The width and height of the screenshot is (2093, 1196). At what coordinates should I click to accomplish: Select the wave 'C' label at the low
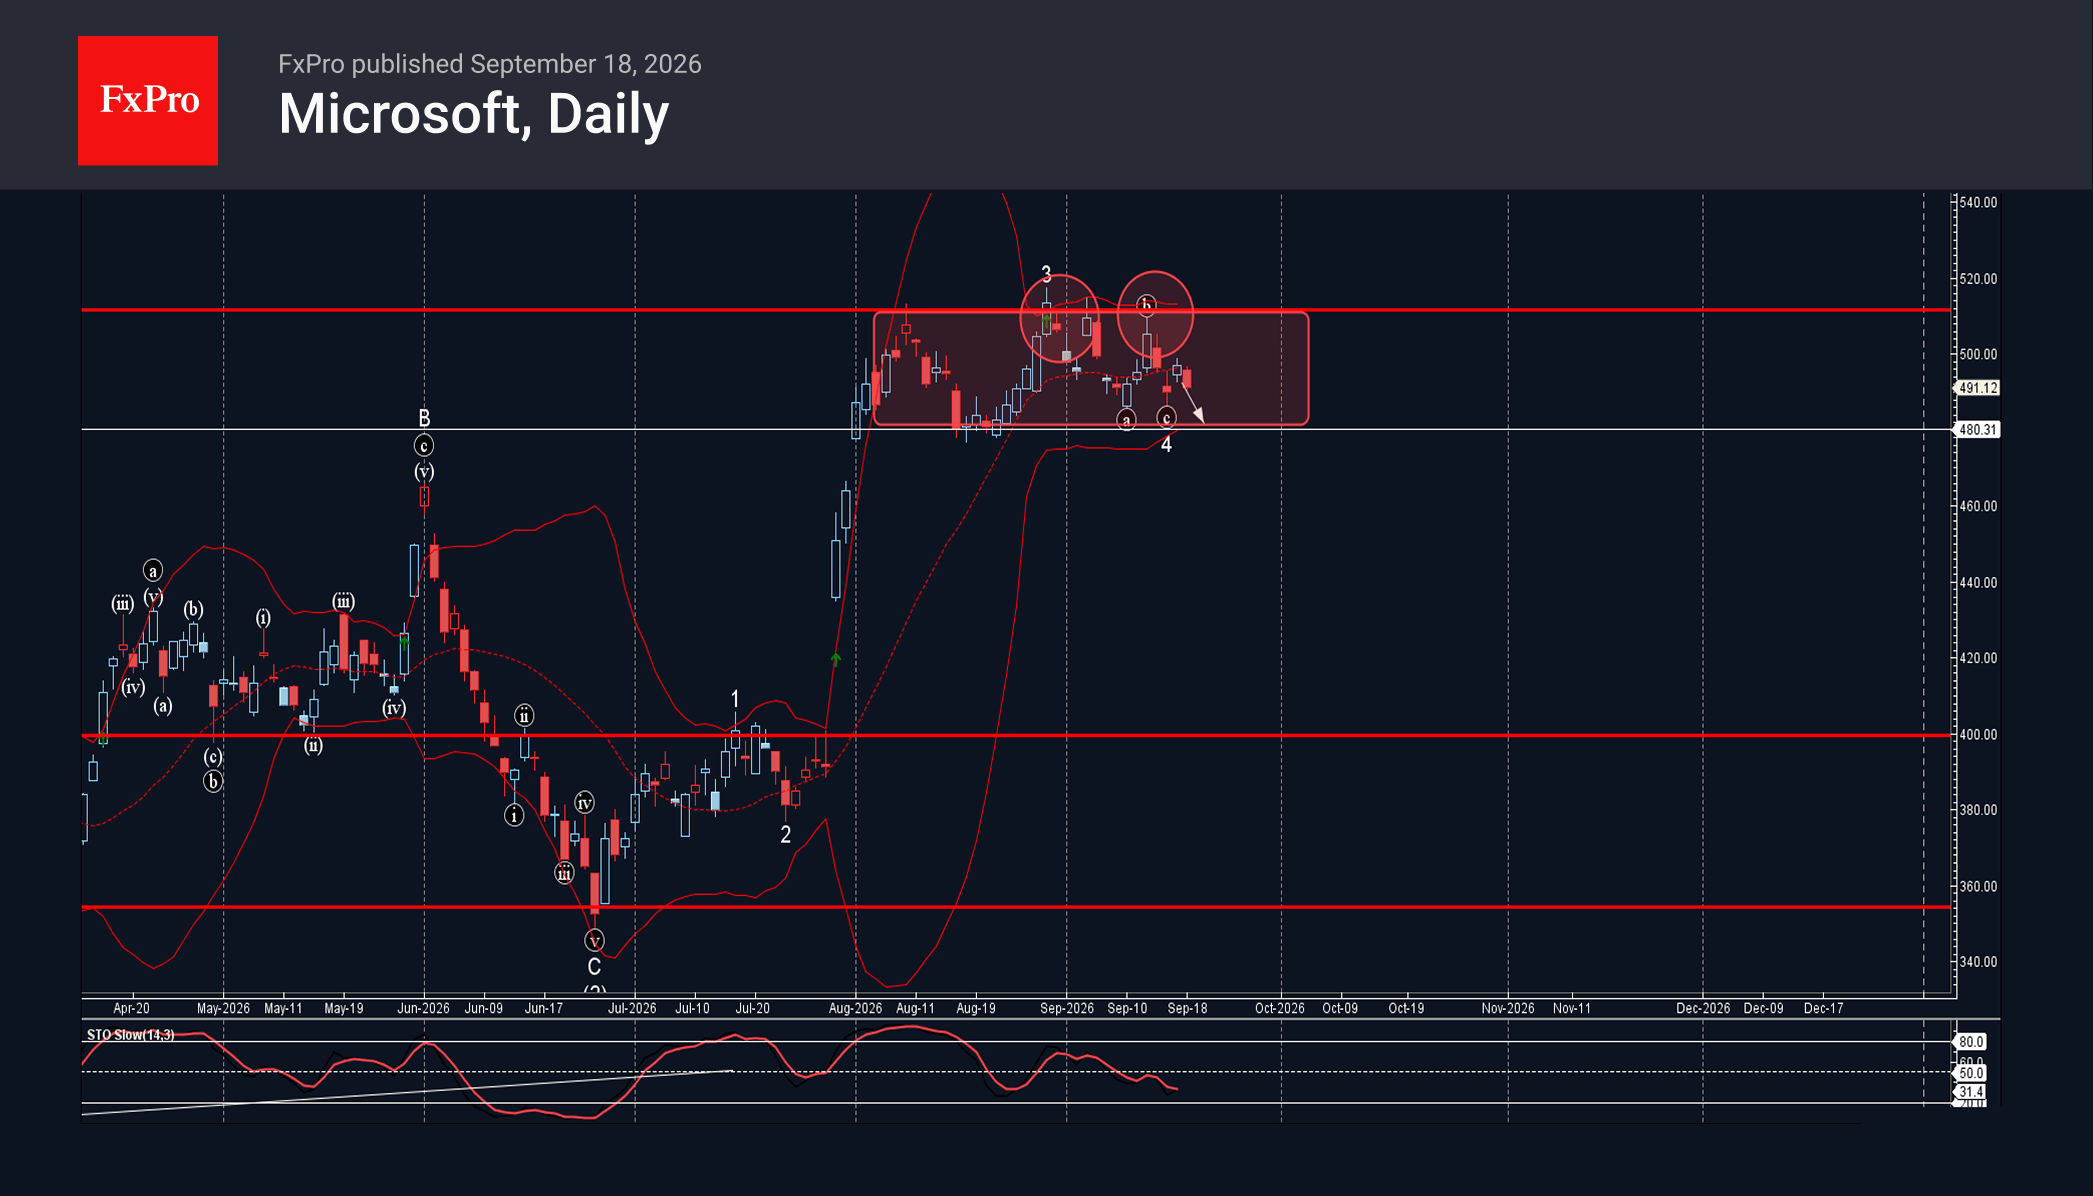point(594,967)
